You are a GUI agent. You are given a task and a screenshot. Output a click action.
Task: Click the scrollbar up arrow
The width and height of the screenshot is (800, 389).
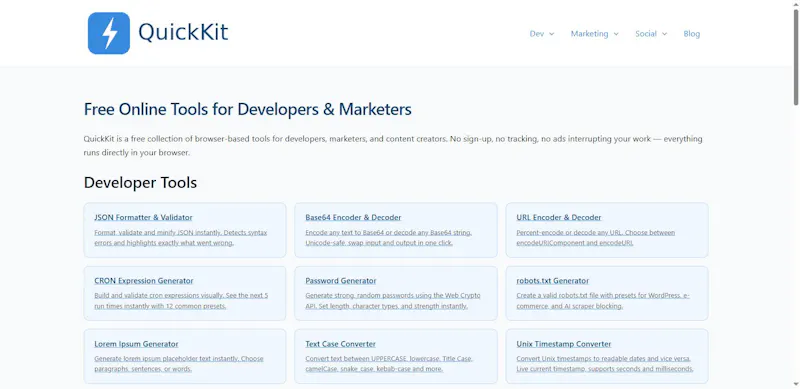pos(795,4)
